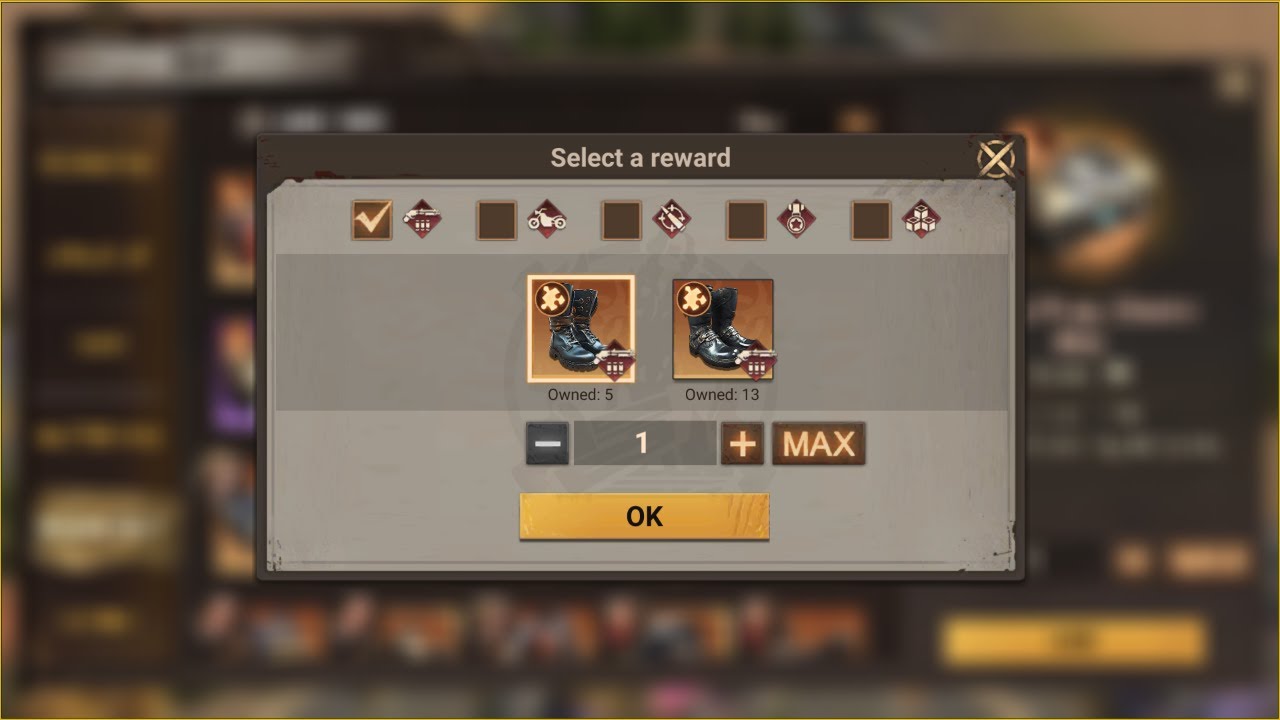Select the shotgun category icon
The width and height of the screenshot is (1280, 720).
click(422, 220)
